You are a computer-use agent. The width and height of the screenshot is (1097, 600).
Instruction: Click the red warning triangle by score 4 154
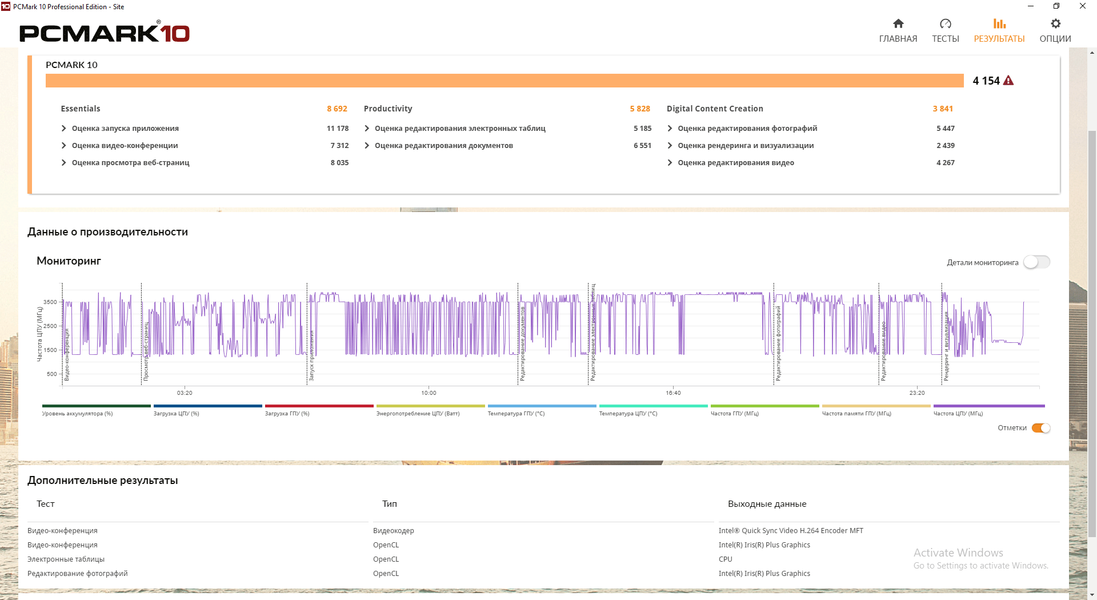point(1008,80)
